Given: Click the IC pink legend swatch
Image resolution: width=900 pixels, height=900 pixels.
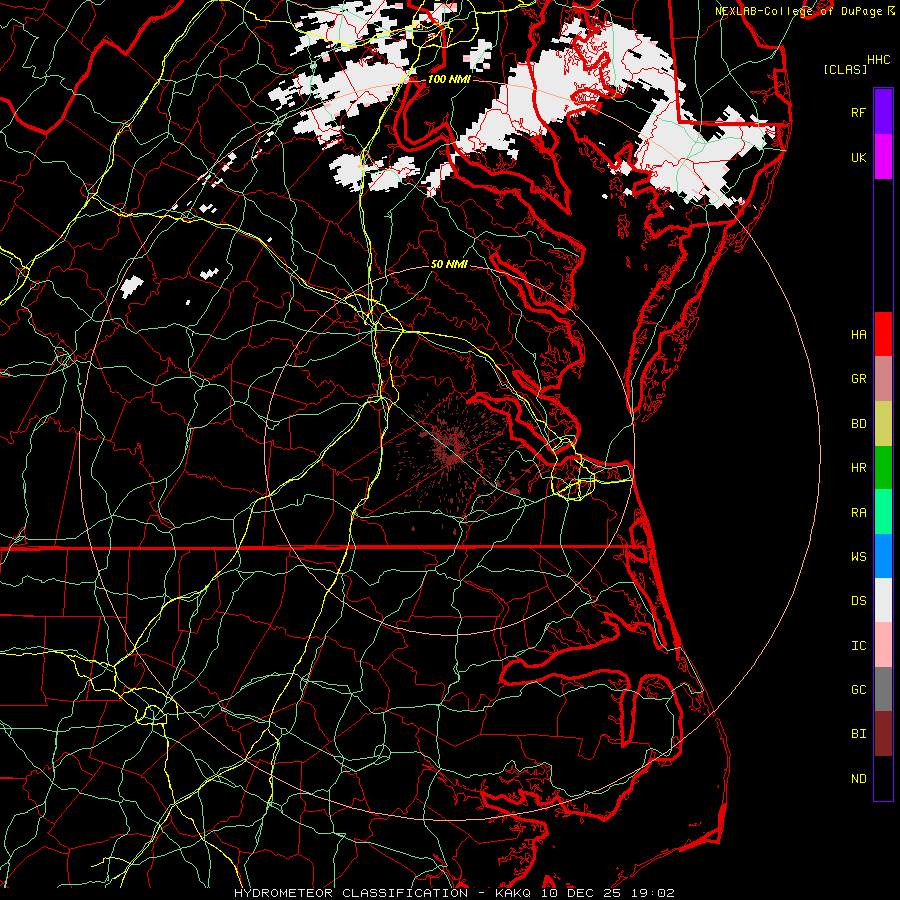Looking at the screenshot, I should (883, 645).
